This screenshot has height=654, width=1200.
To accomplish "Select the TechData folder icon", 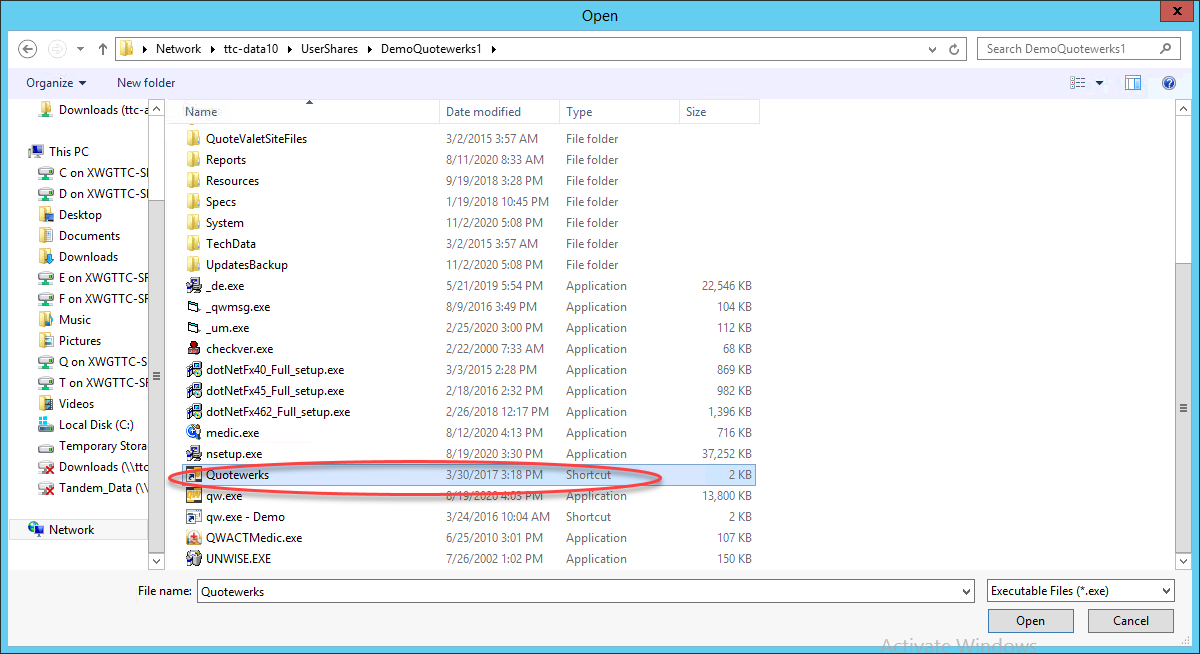I will pyautogui.click(x=194, y=244).
